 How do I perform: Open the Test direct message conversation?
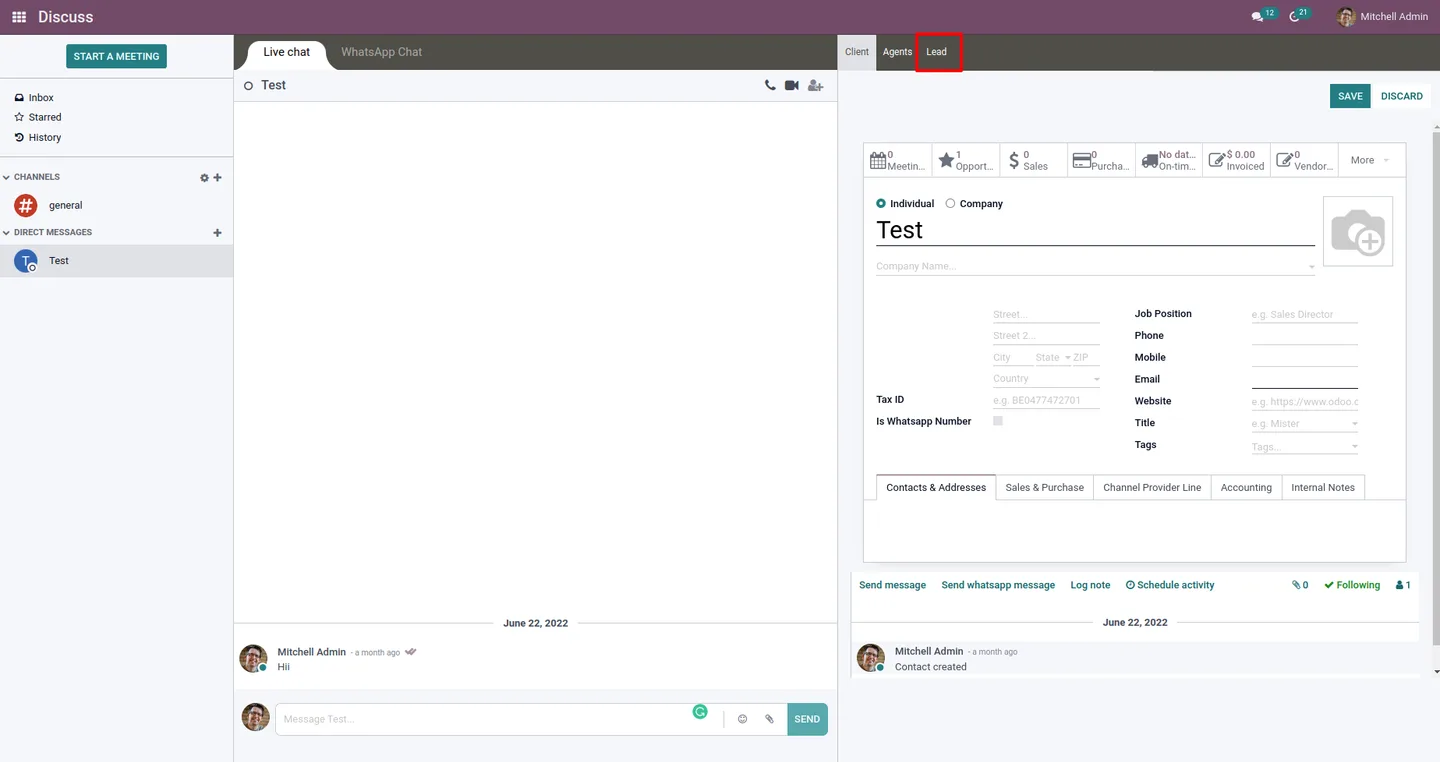116,261
